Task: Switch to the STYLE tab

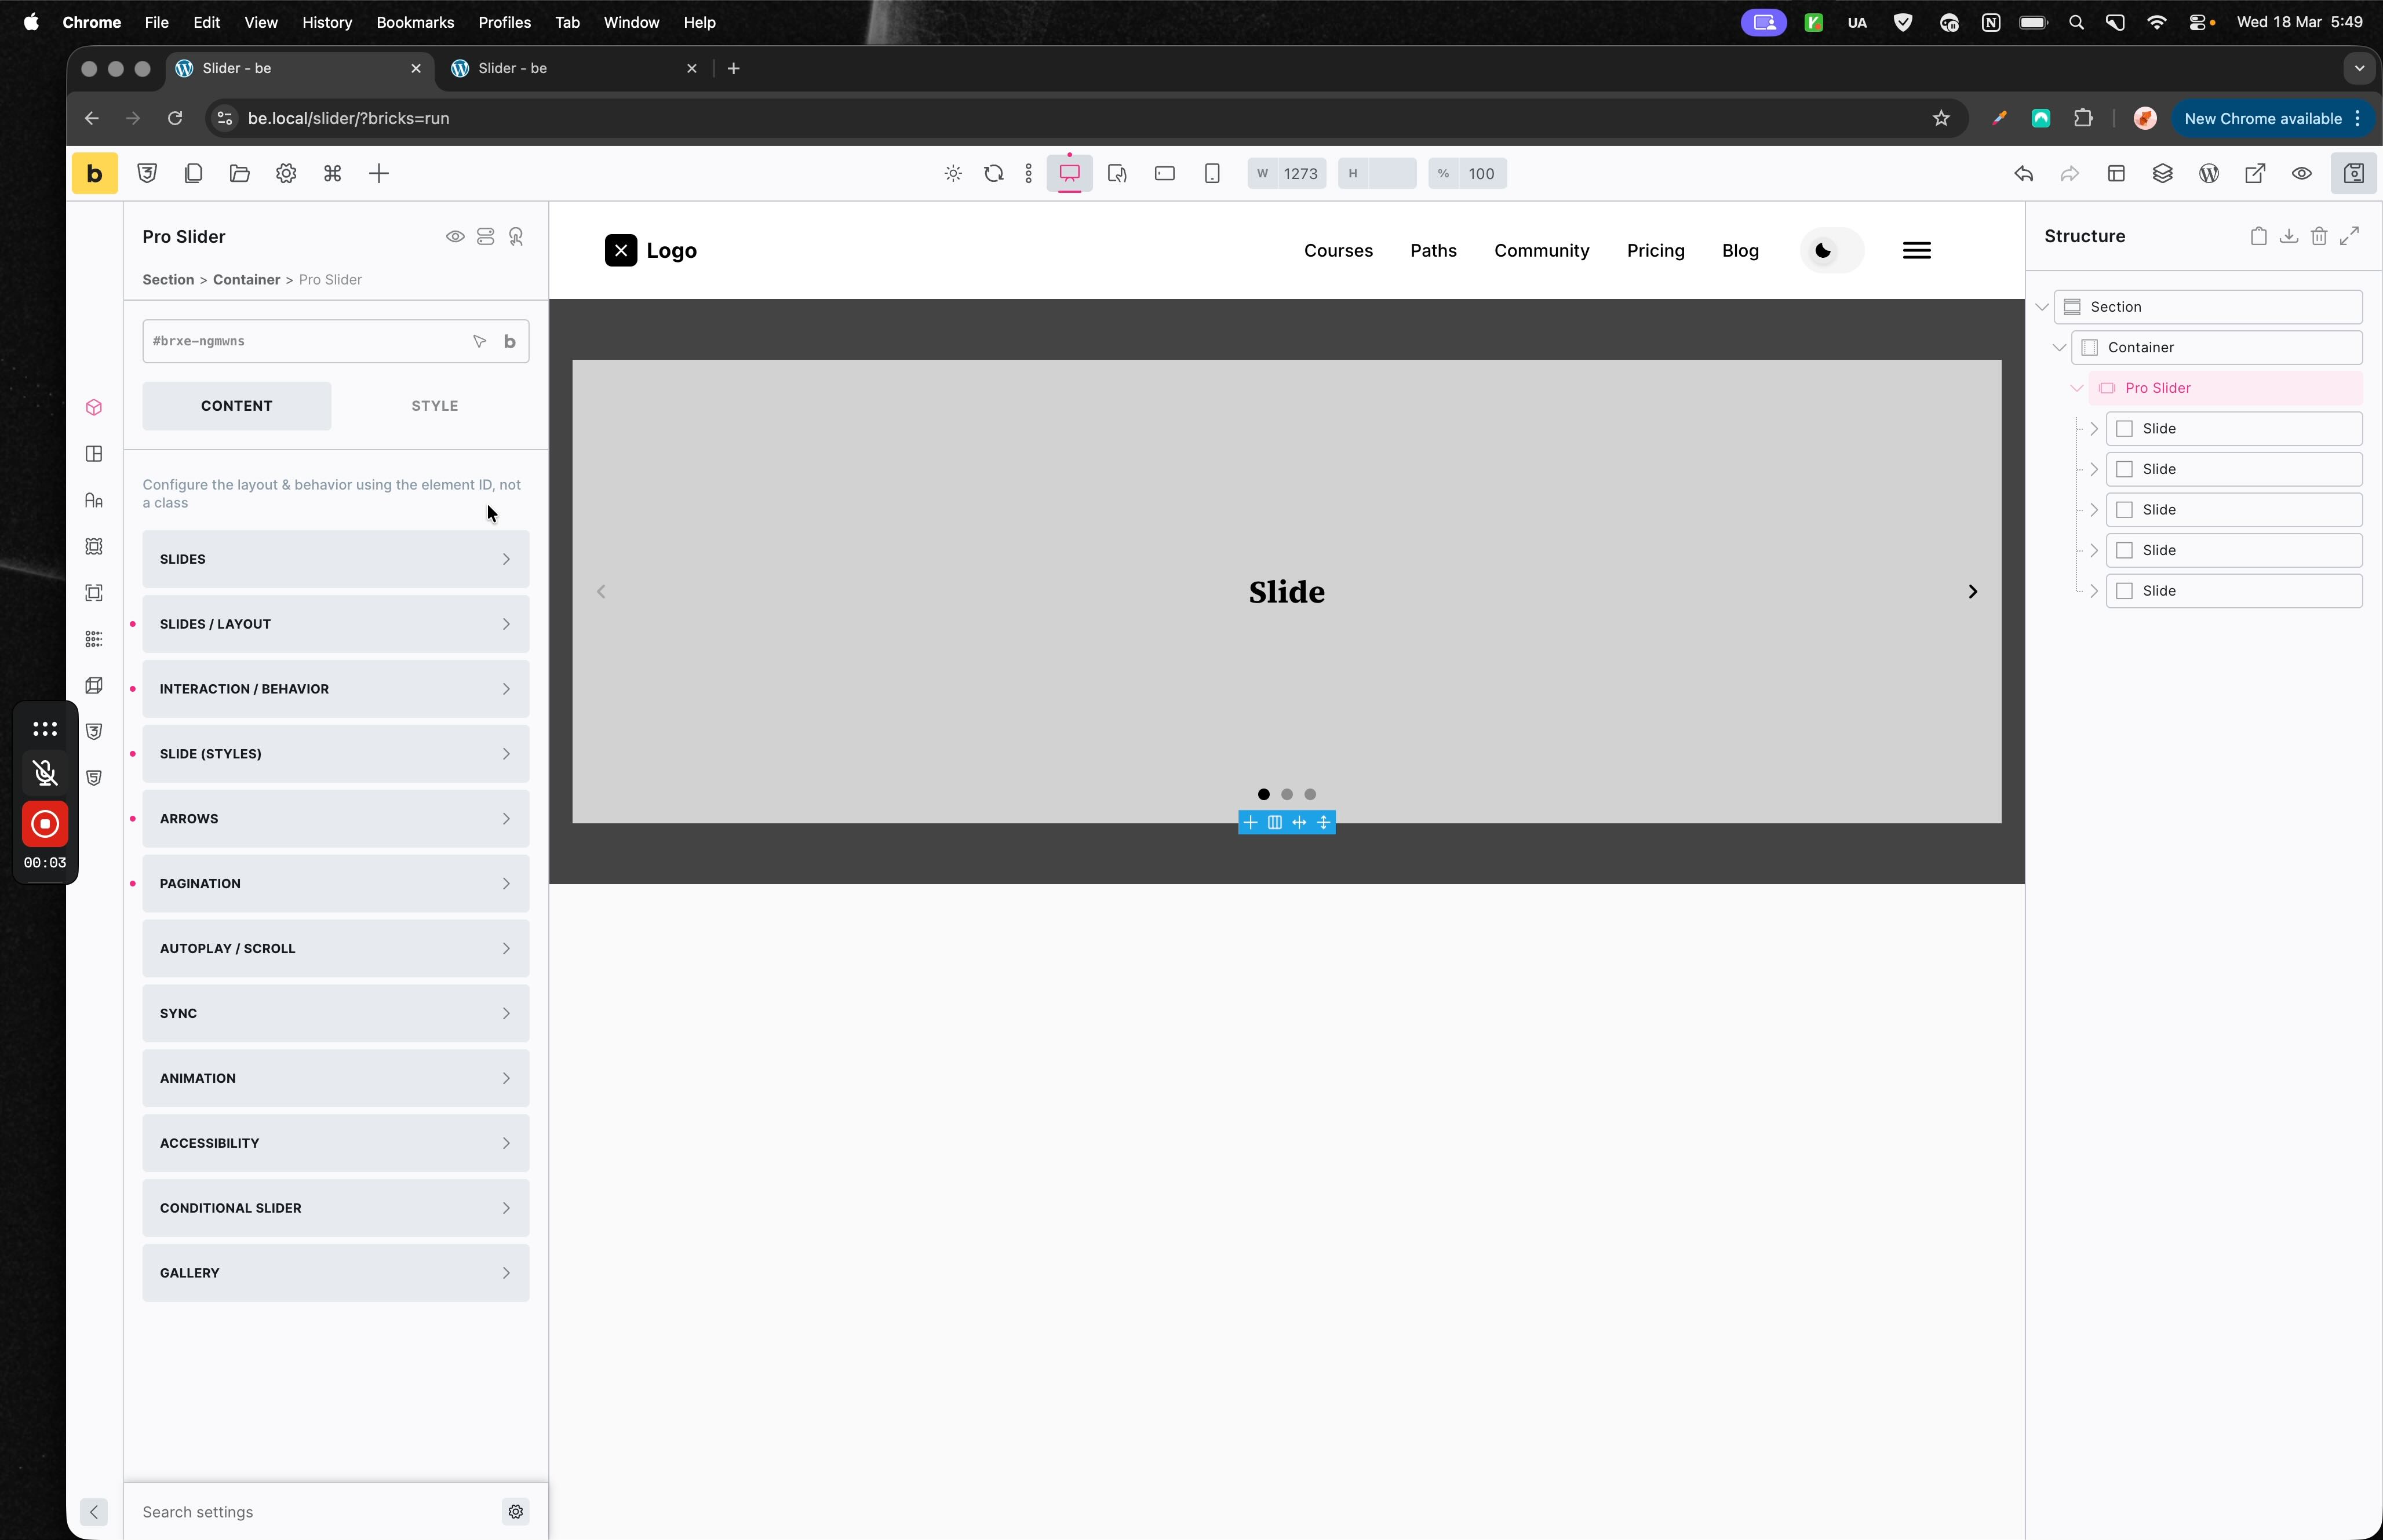Action: [x=434, y=406]
